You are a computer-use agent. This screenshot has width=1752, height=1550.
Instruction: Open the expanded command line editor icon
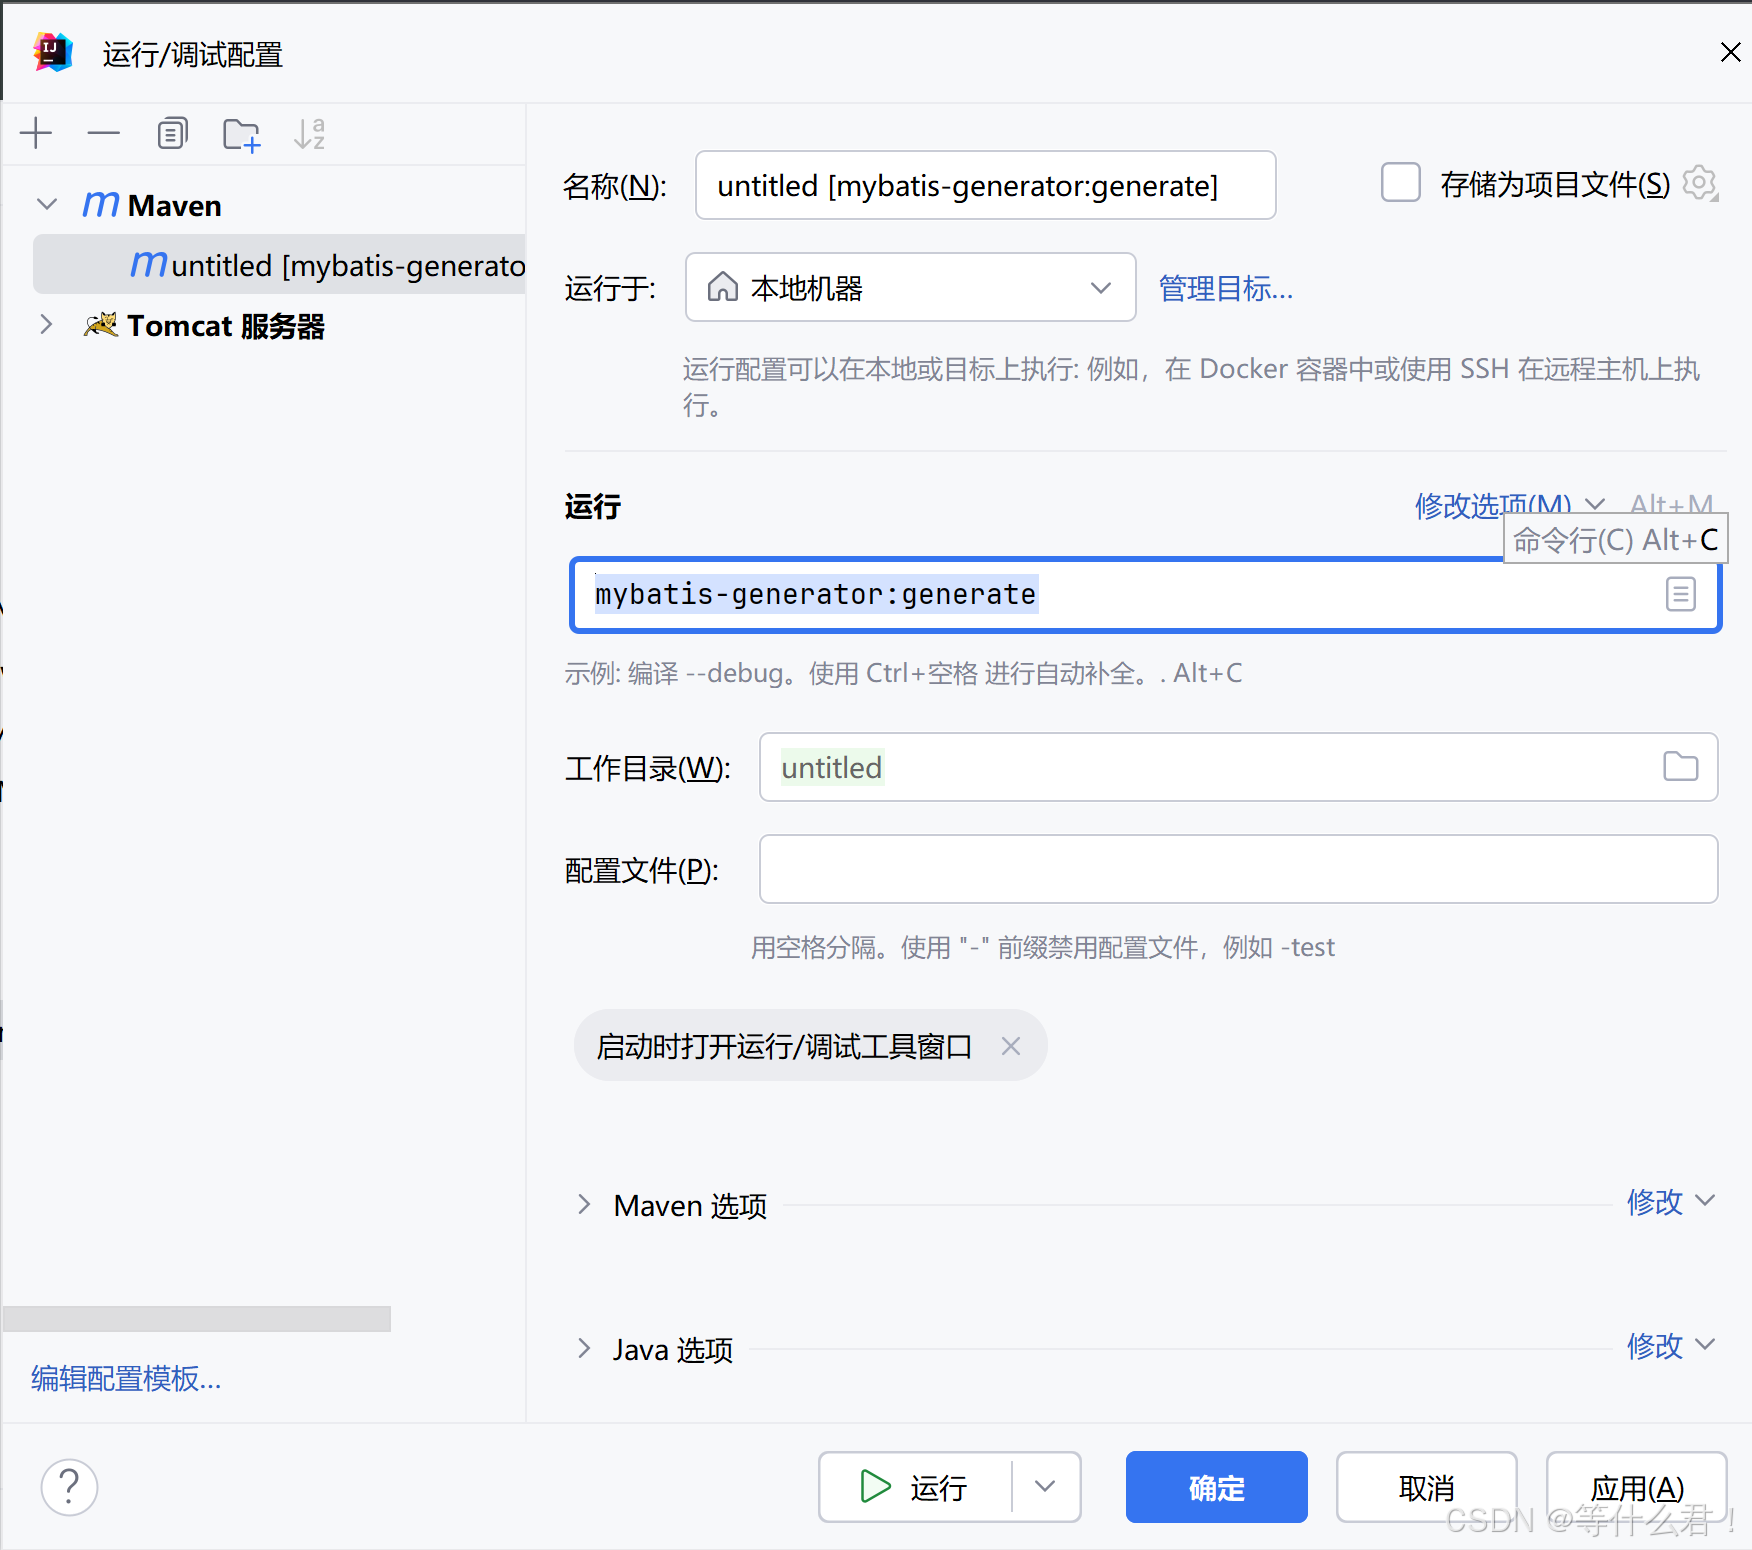click(1680, 594)
